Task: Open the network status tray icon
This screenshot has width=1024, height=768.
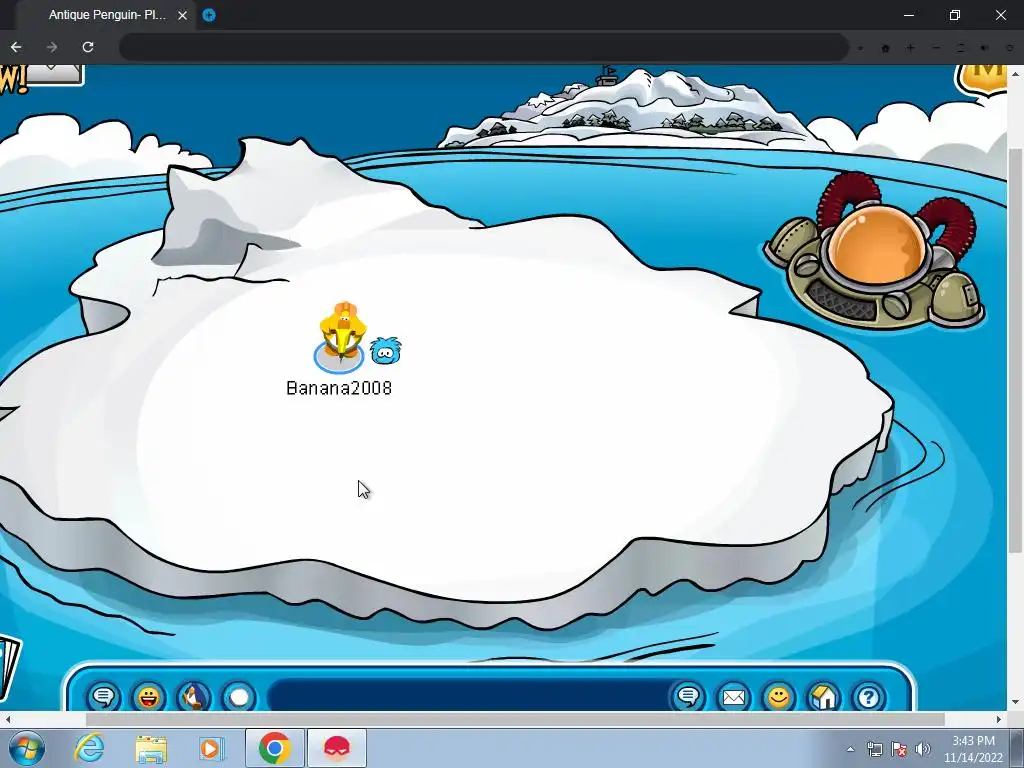Action: pyautogui.click(x=874, y=749)
